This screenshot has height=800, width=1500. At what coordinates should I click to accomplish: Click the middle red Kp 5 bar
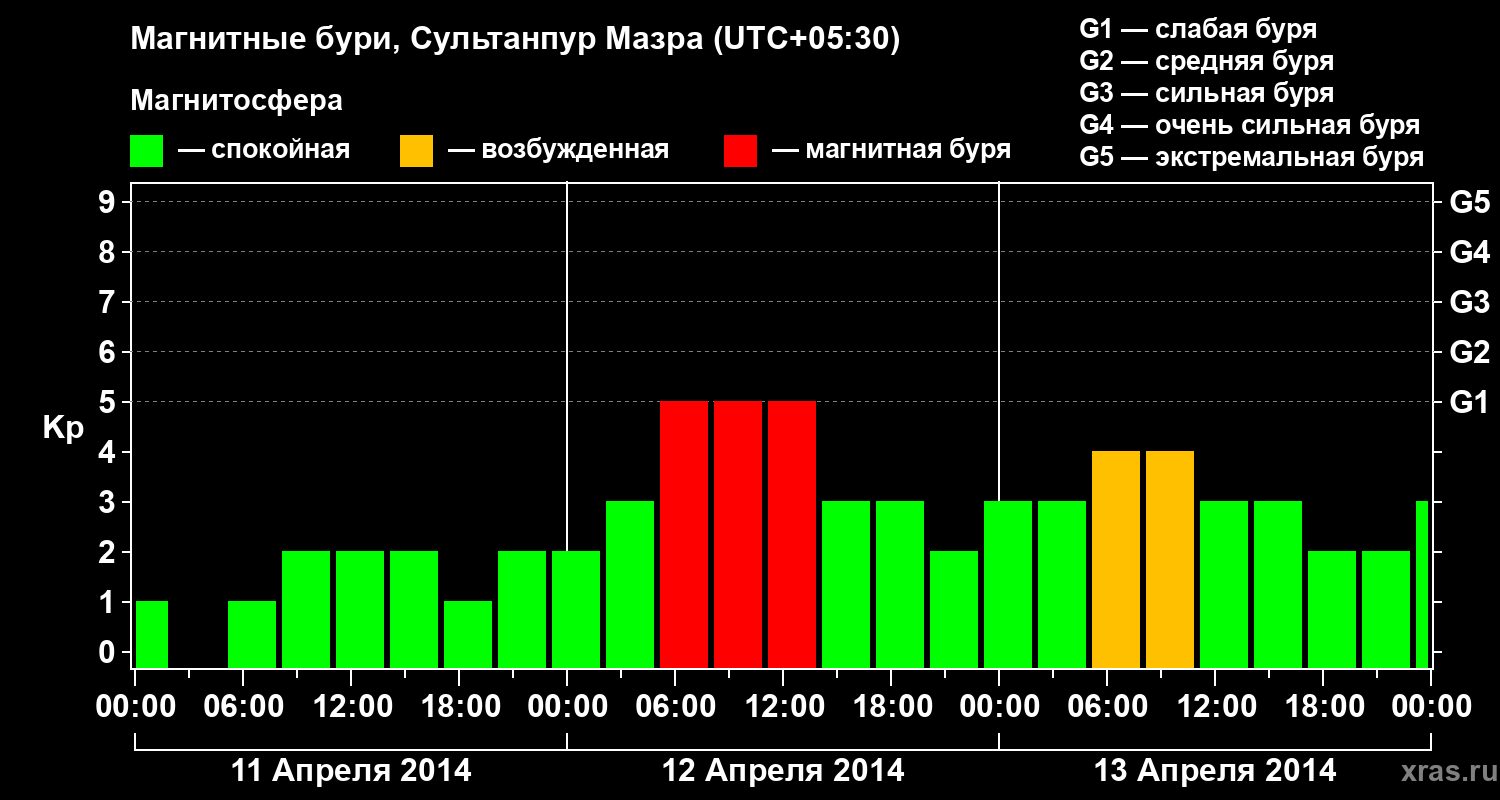(x=738, y=534)
